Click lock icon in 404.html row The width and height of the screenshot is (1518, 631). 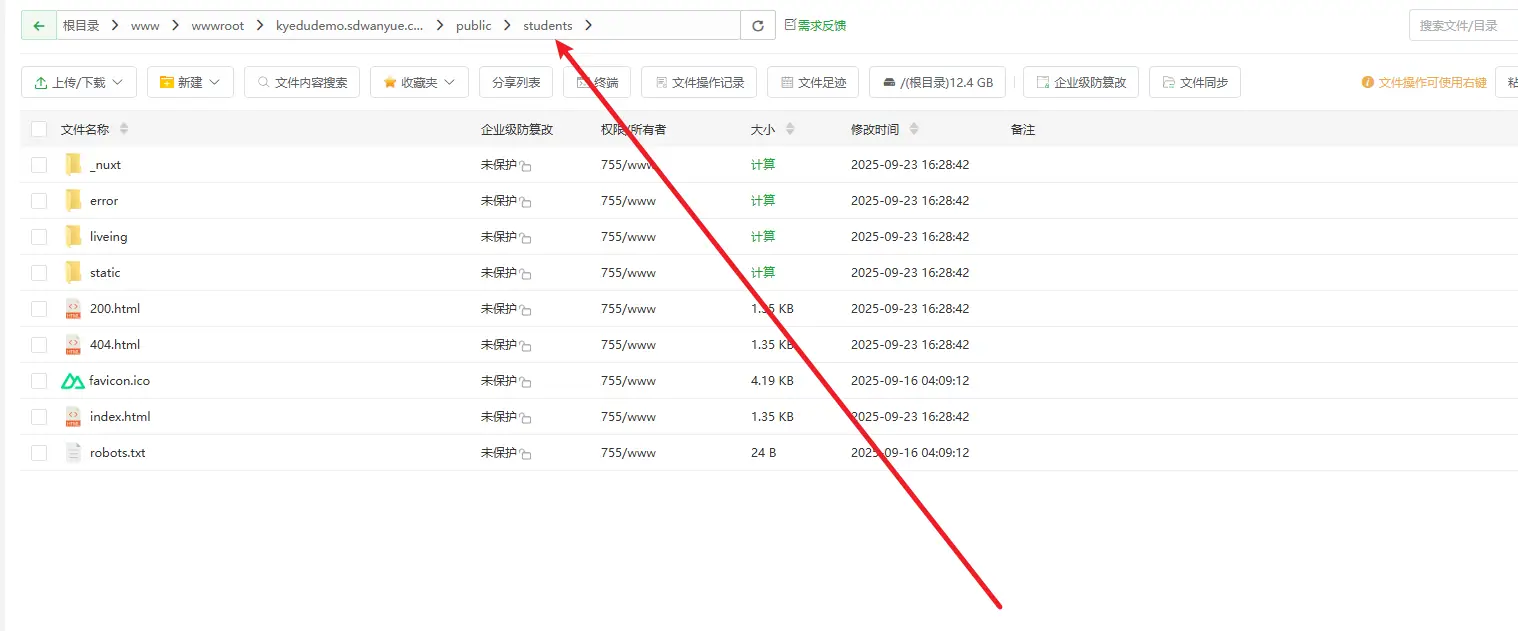coord(525,346)
